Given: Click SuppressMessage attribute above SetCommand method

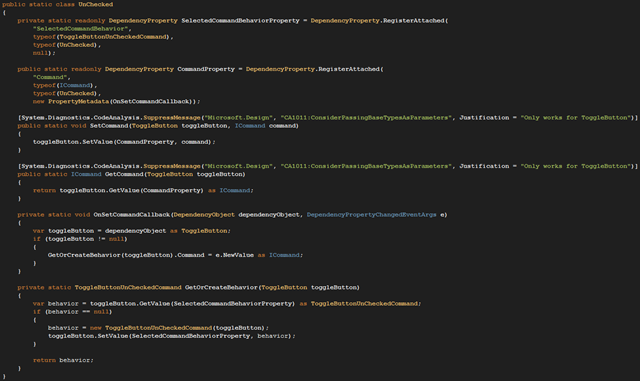Looking at the screenshot, I should click(x=172, y=118).
